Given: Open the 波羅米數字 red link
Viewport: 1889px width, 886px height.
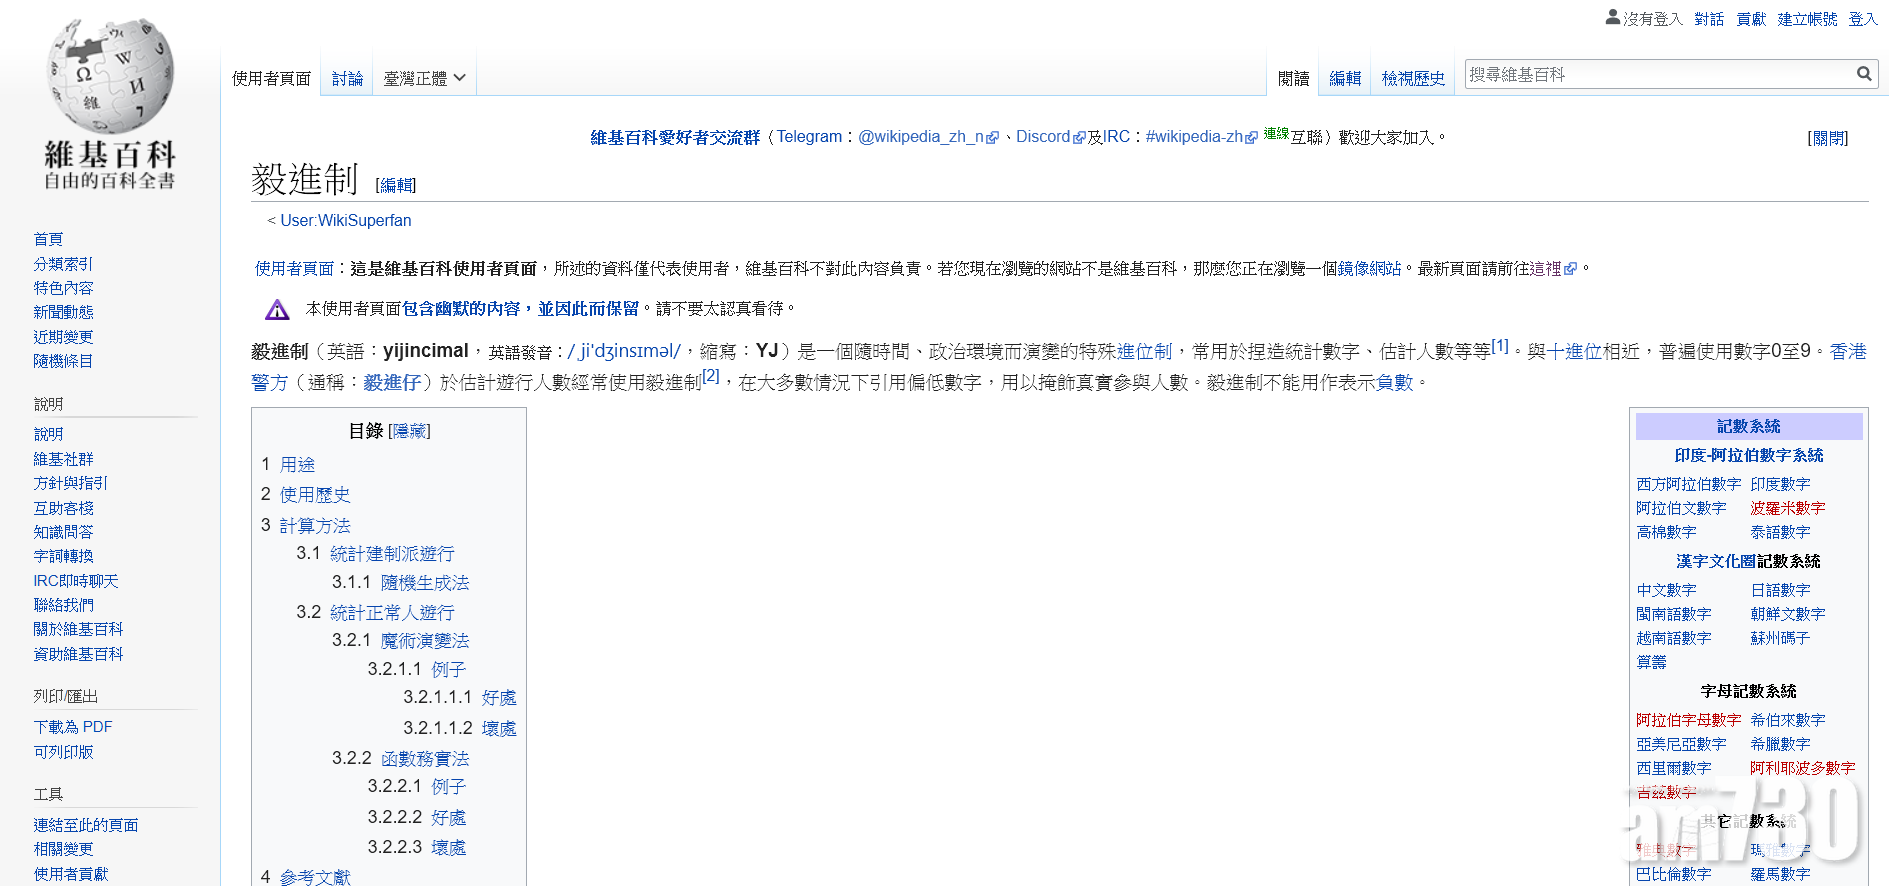Looking at the screenshot, I should (x=1787, y=508).
